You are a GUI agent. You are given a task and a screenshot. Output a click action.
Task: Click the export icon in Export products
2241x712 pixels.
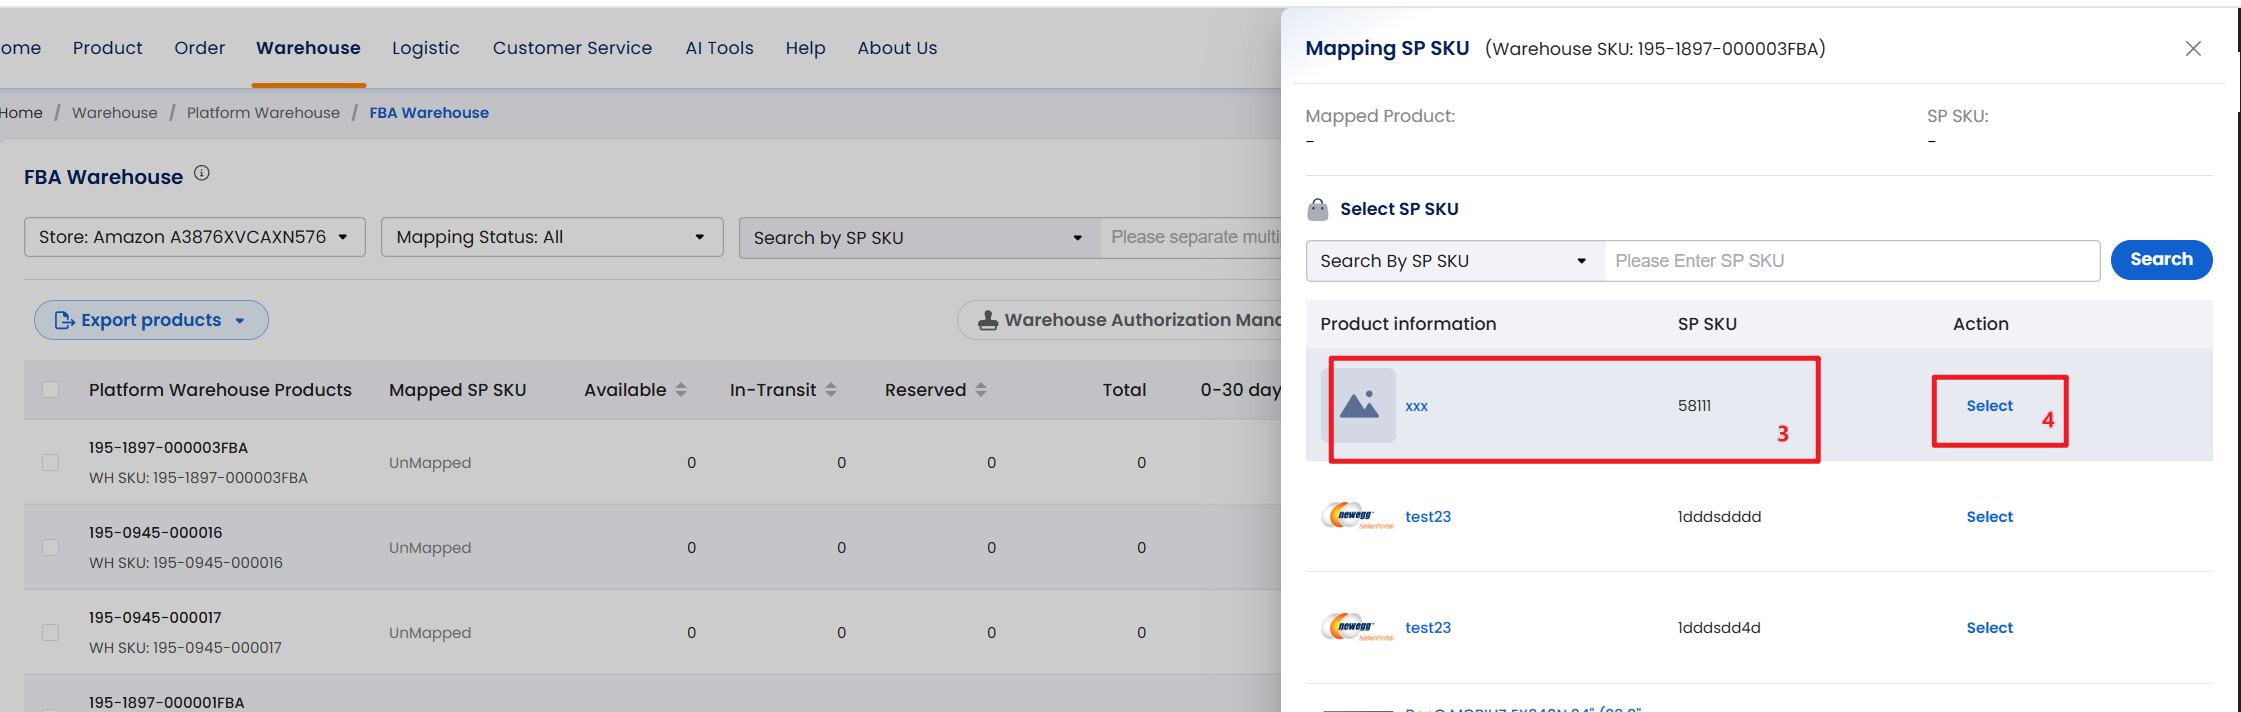click(65, 320)
